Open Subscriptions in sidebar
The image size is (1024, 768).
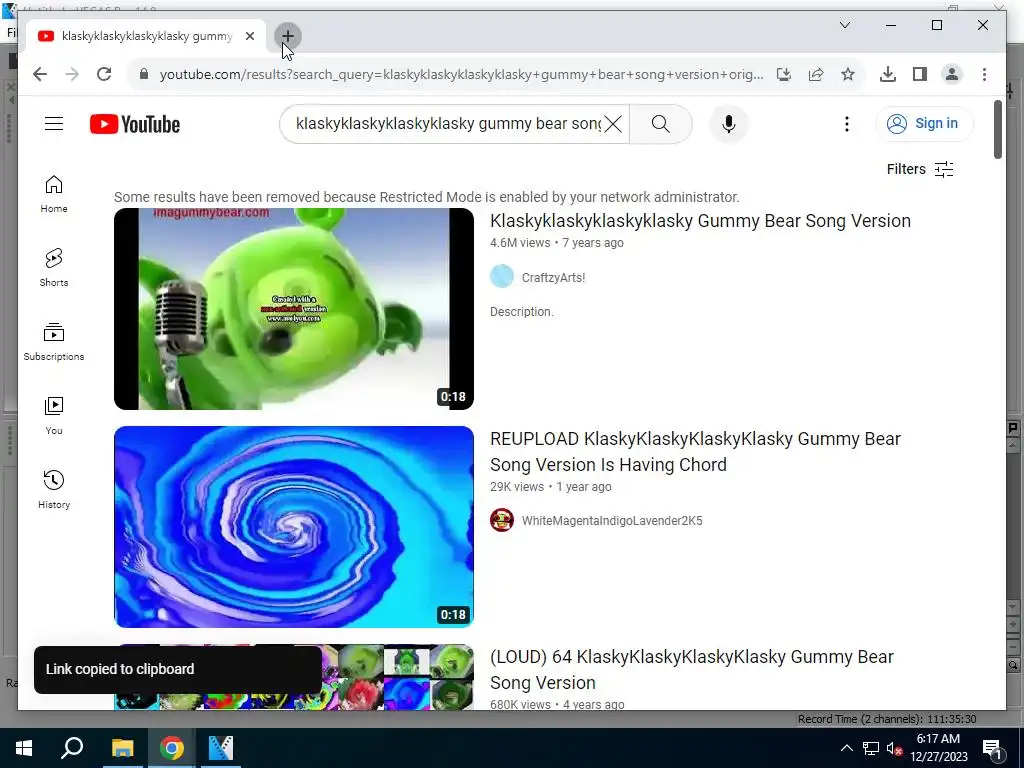point(54,342)
